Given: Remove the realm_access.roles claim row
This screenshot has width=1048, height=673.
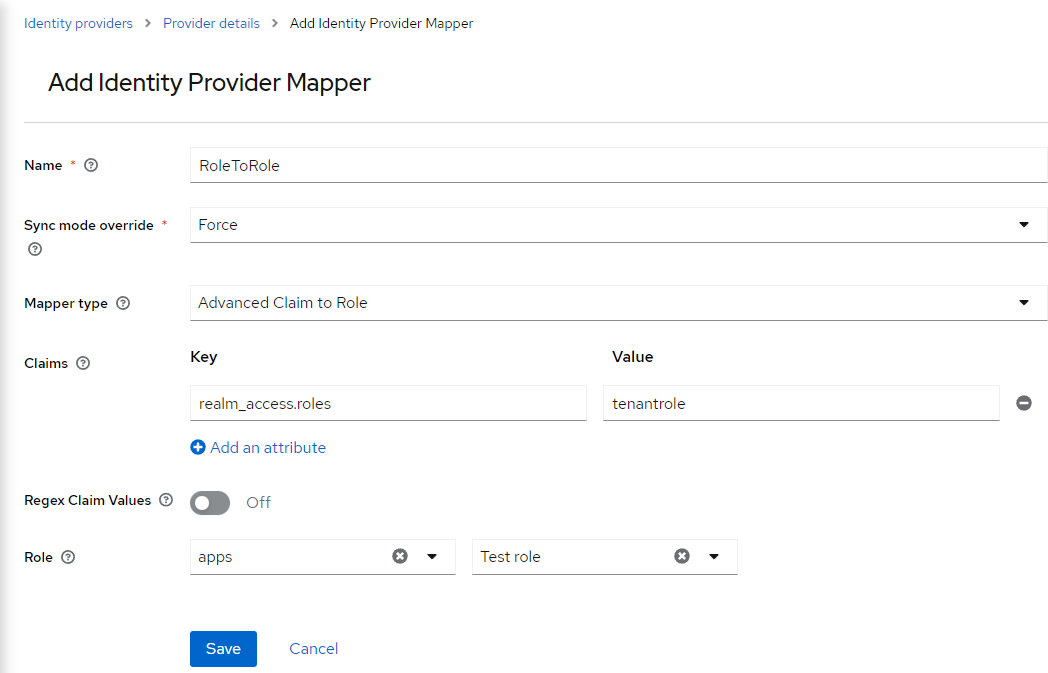Looking at the screenshot, I should (x=1023, y=402).
